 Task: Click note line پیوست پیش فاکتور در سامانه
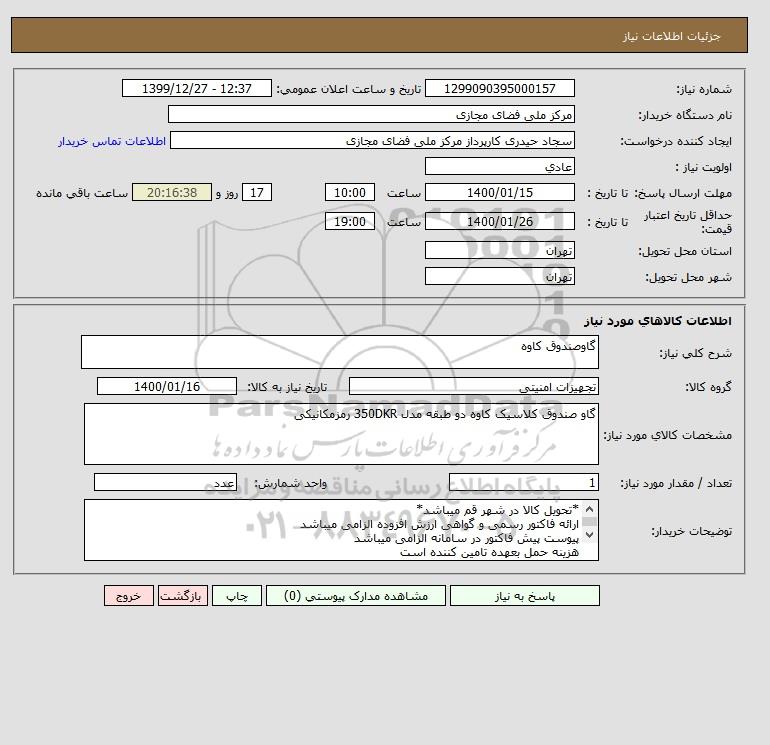[x=467, y=538]
